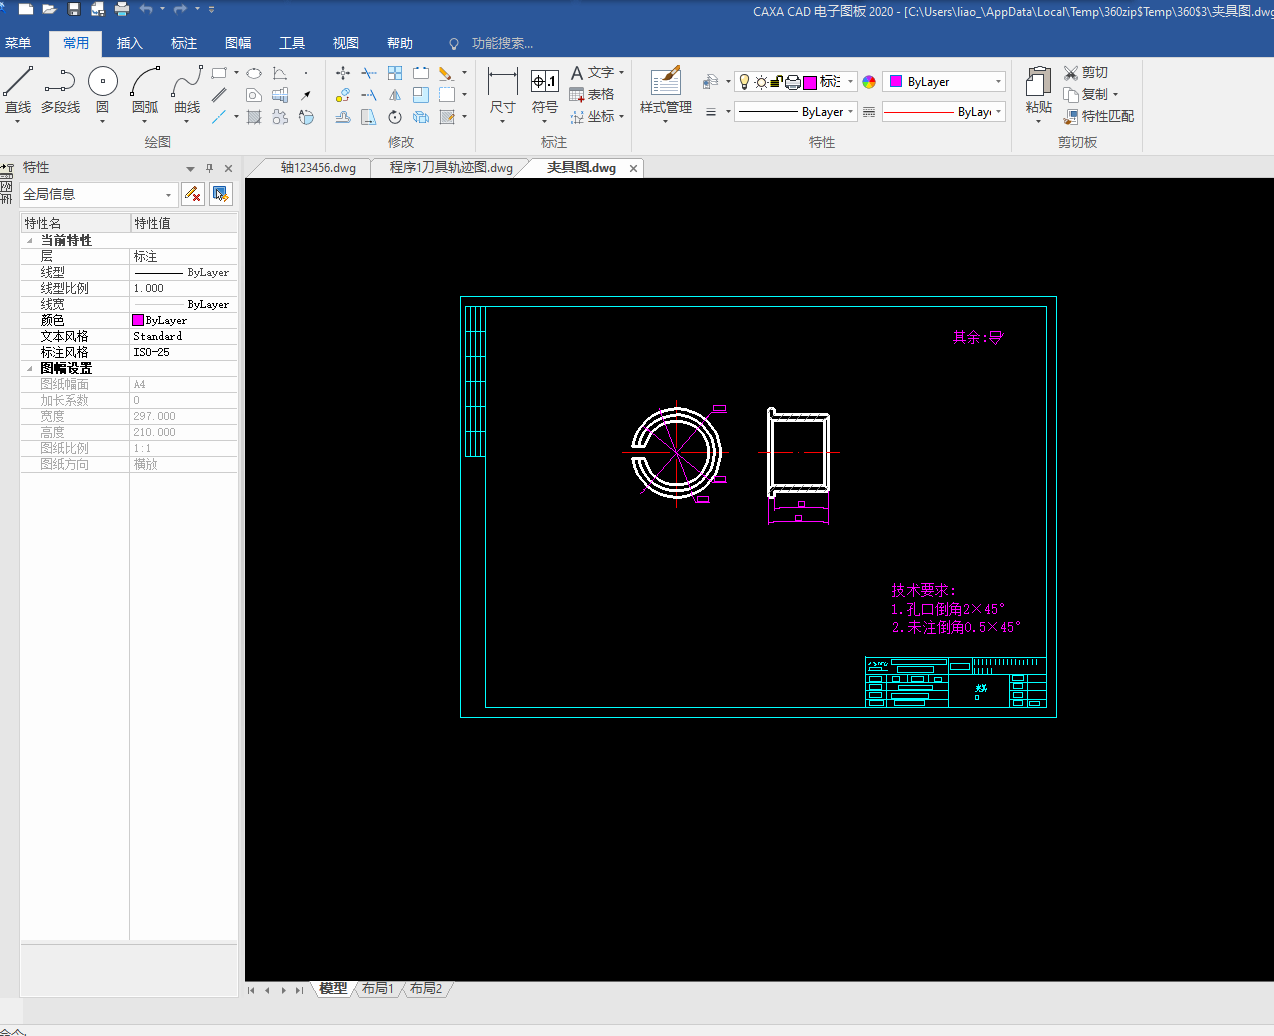The width and height of the screenshot is (1274, 1036).
Task: Click the rotate tool in 修改 group
Action: 395,117
